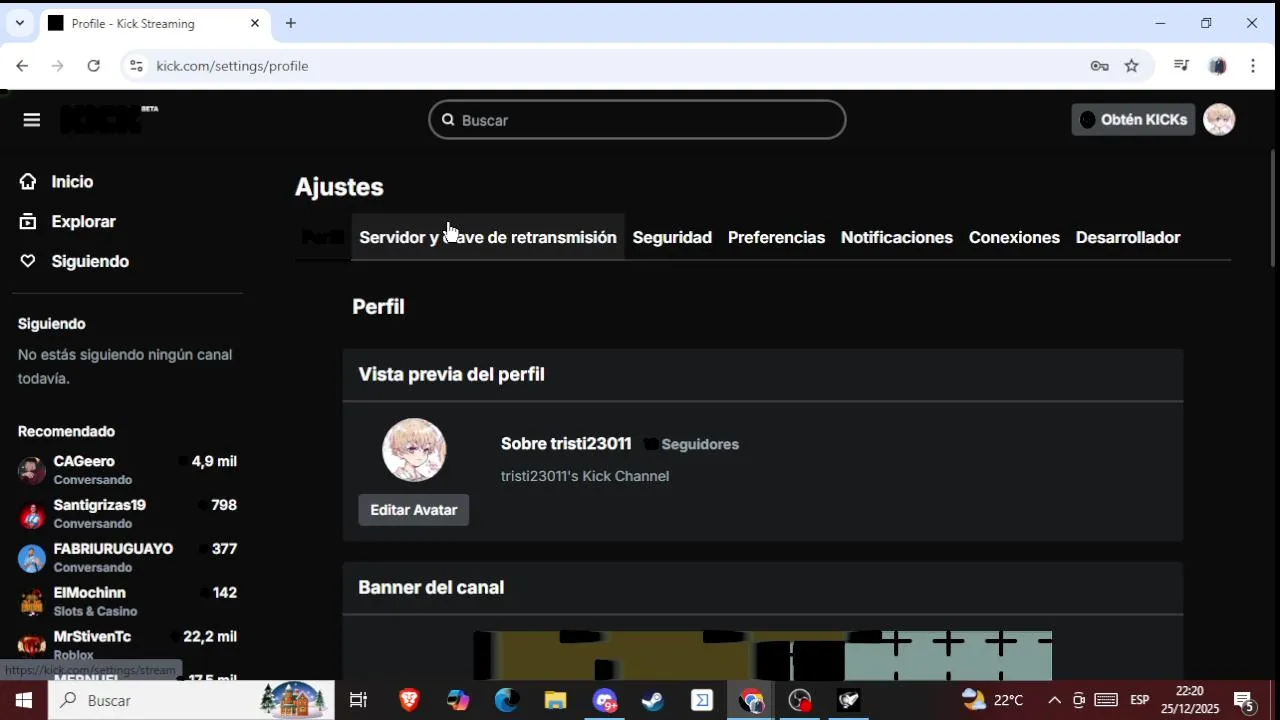1280x720 pixels.
Task: Open the Windows notification center icon
Action: coord(1244,700)
